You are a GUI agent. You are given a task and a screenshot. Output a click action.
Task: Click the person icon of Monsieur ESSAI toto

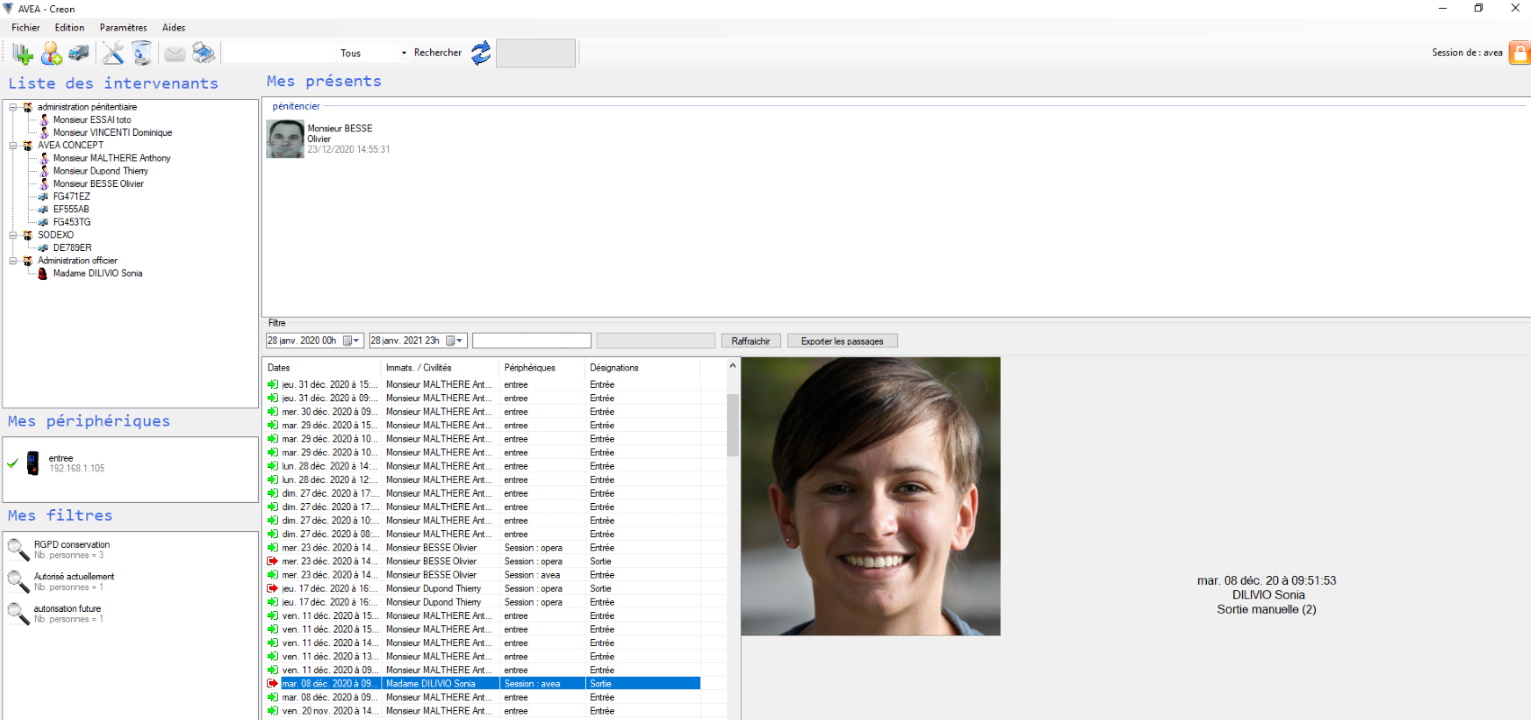pos(44,120)
